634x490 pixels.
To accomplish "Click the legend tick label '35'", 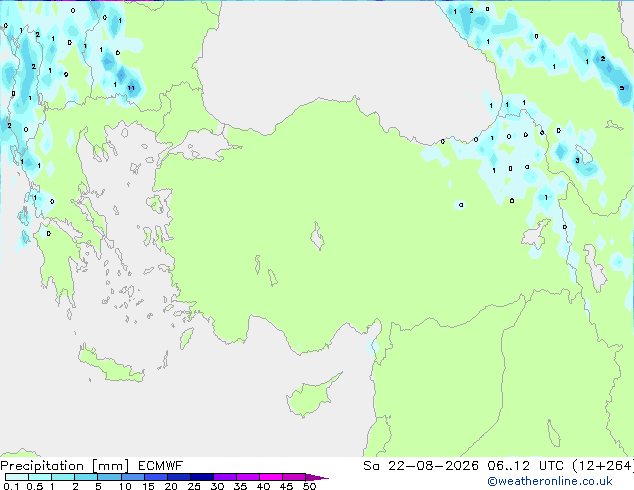I will pyautogui.click(x=240, y=486).
